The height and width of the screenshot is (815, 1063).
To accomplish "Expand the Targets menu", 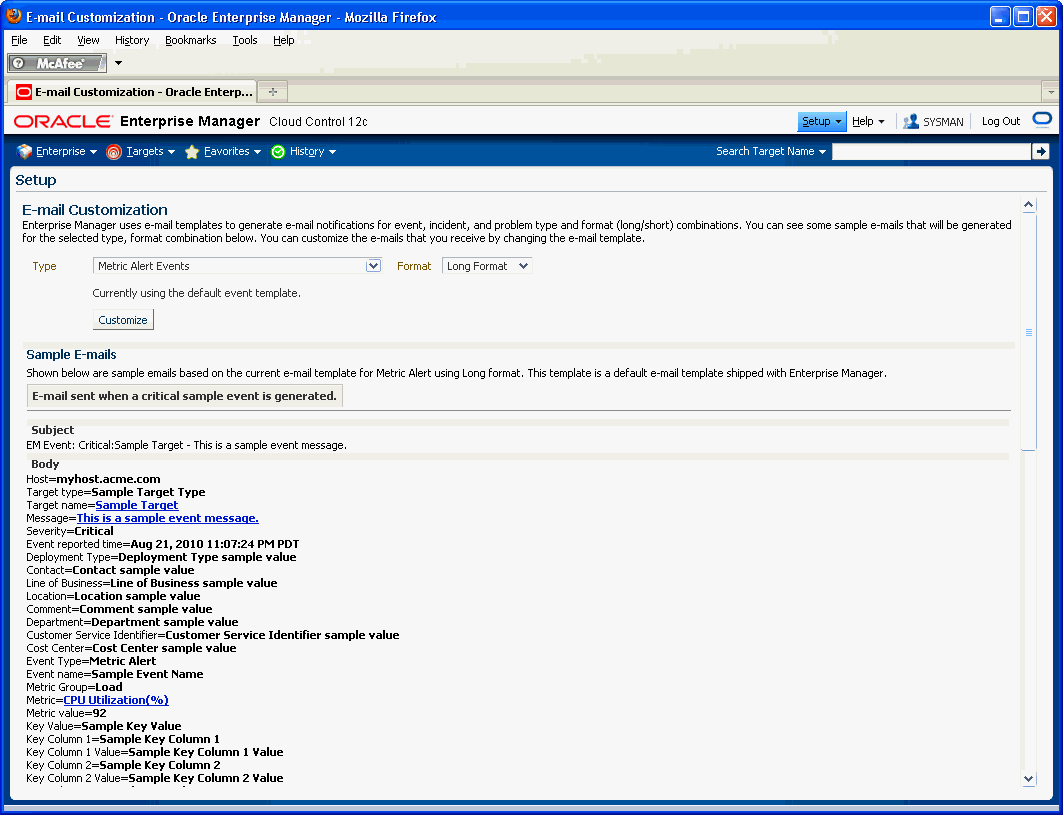I will click(151, 151).
